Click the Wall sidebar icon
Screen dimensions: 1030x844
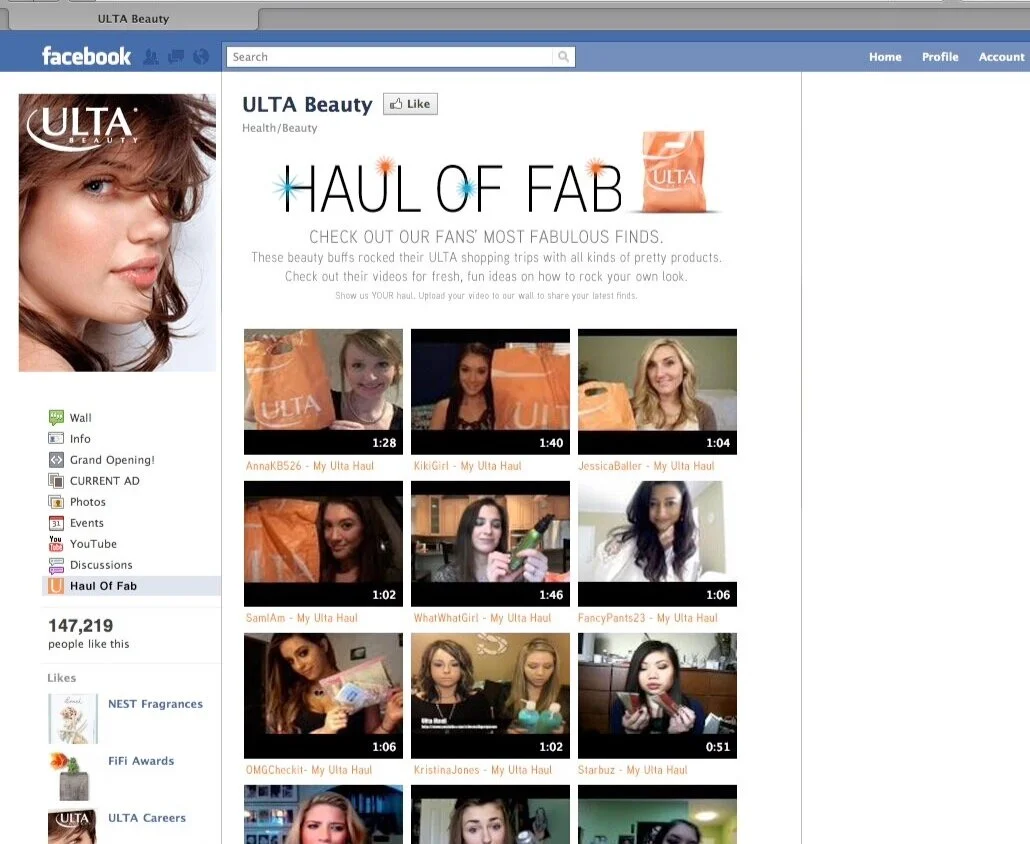tap(56, 417)
